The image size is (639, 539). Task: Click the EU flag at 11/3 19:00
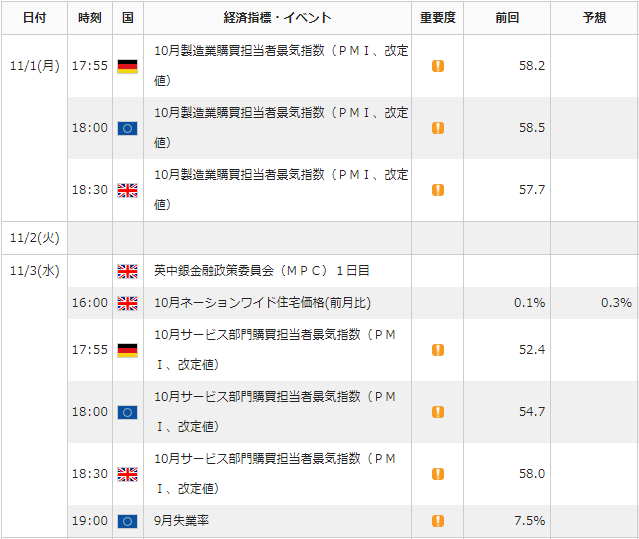point(128,521)
